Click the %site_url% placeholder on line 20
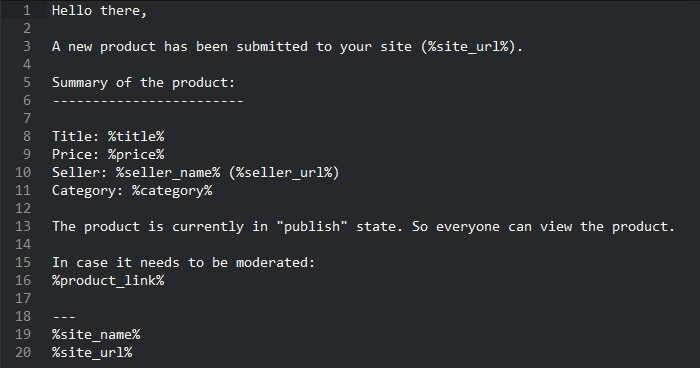This screenshot has width=700, height=368. [x=92, y=352]
